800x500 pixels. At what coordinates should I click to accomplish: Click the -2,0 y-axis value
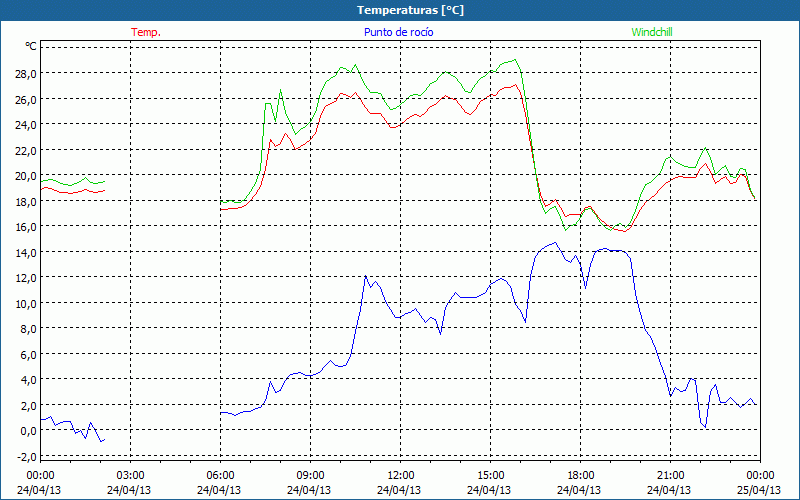27,456
